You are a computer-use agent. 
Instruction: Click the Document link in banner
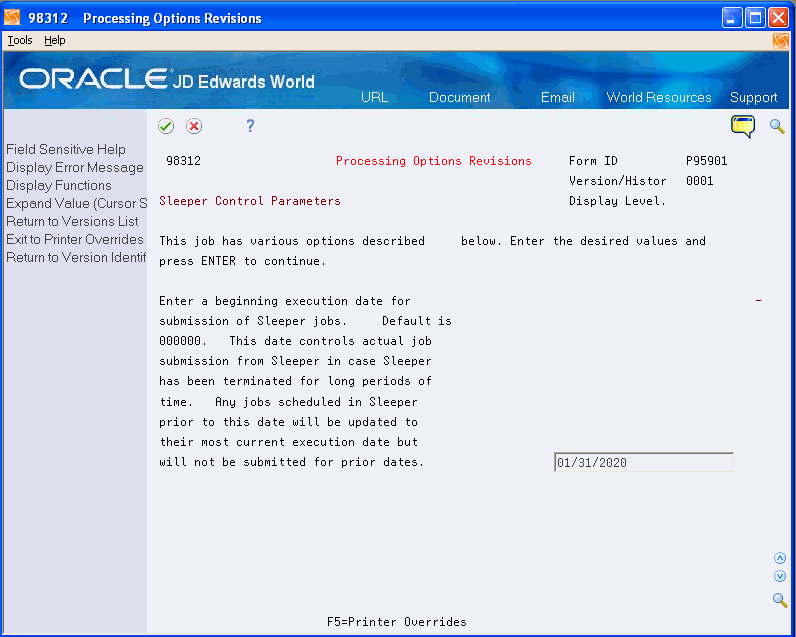click(459, 97)
